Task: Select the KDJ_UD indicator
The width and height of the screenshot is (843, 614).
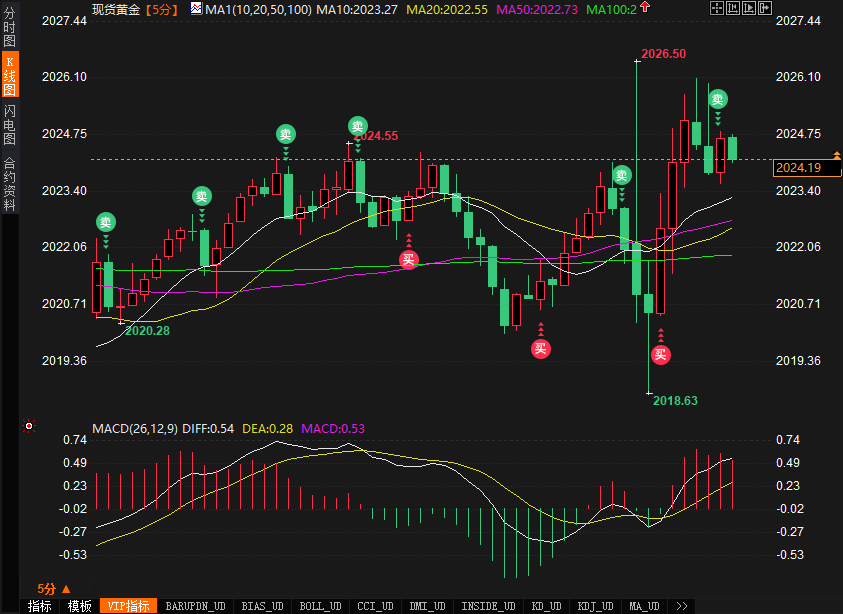Action: pyautogui.click(x=595, y=606)
